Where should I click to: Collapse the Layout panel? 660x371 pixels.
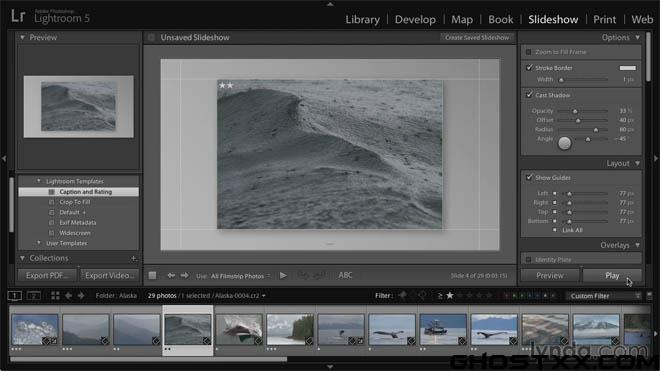point(638,163)
